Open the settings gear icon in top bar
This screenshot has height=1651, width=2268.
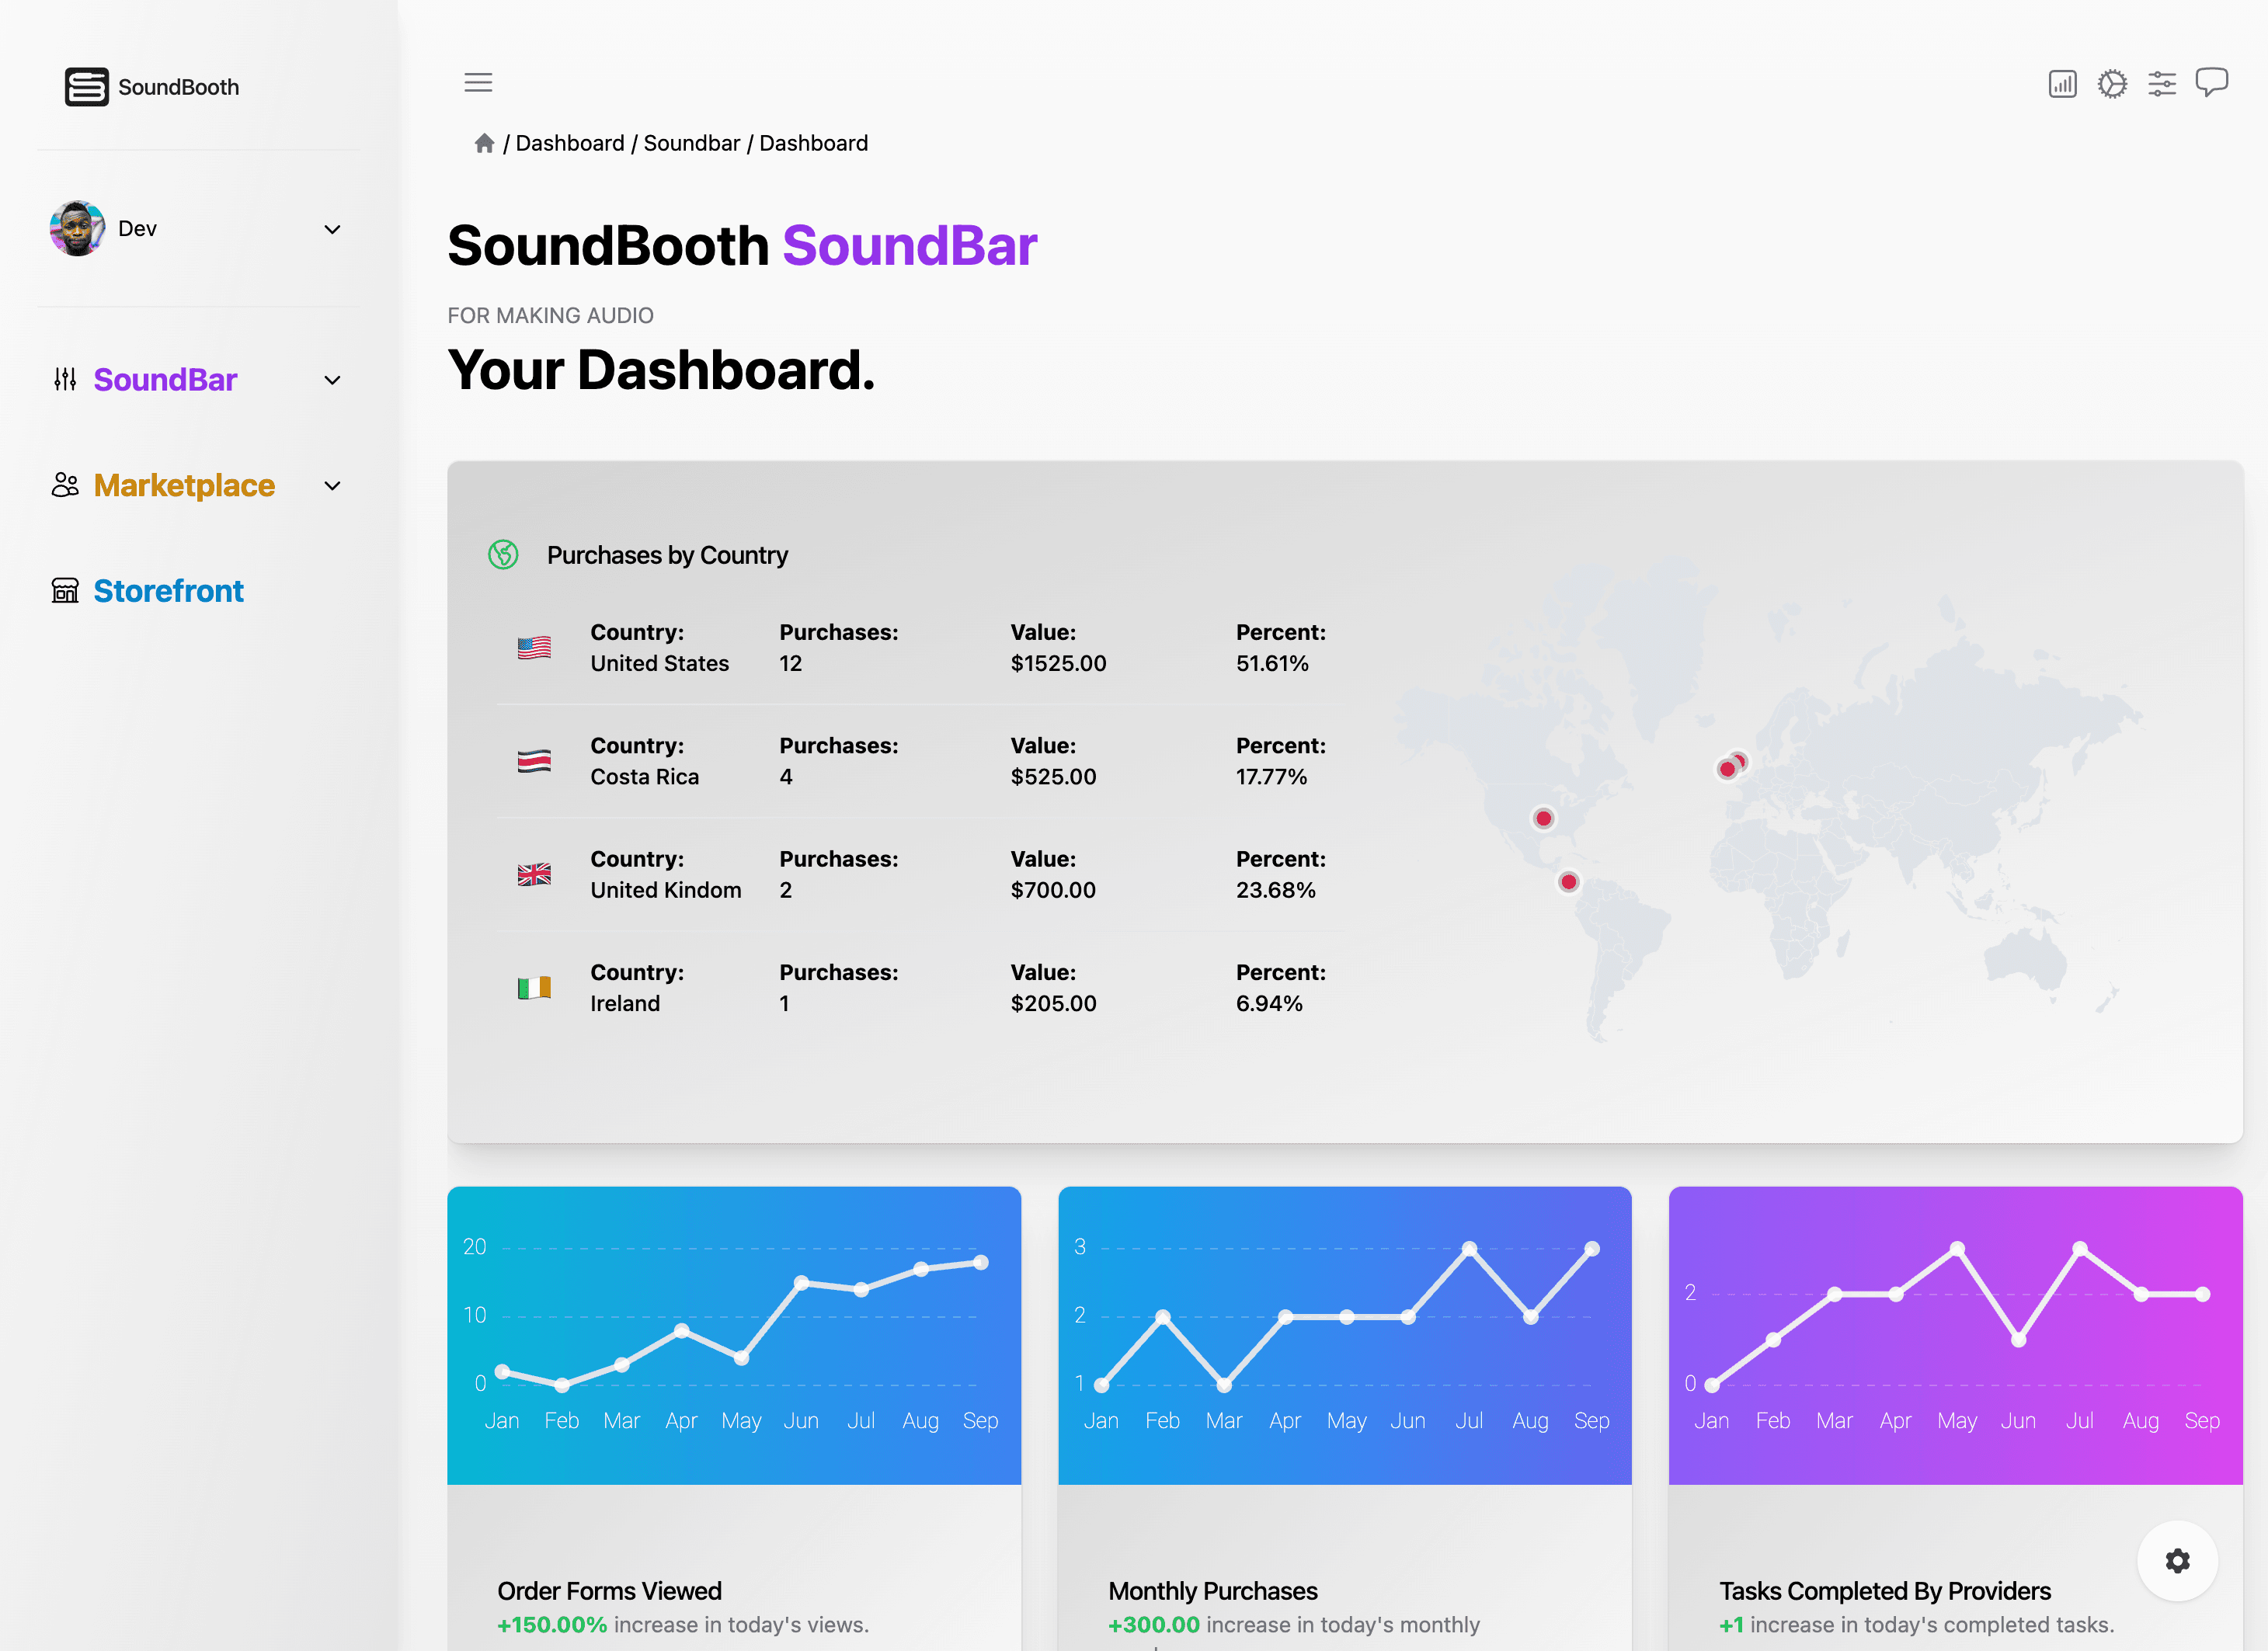[2112, 83]
